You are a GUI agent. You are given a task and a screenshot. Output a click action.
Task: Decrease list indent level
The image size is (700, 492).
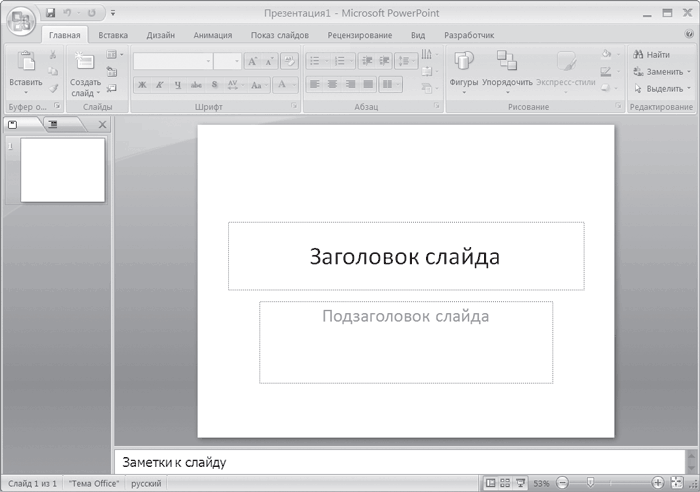click(367, 61)
